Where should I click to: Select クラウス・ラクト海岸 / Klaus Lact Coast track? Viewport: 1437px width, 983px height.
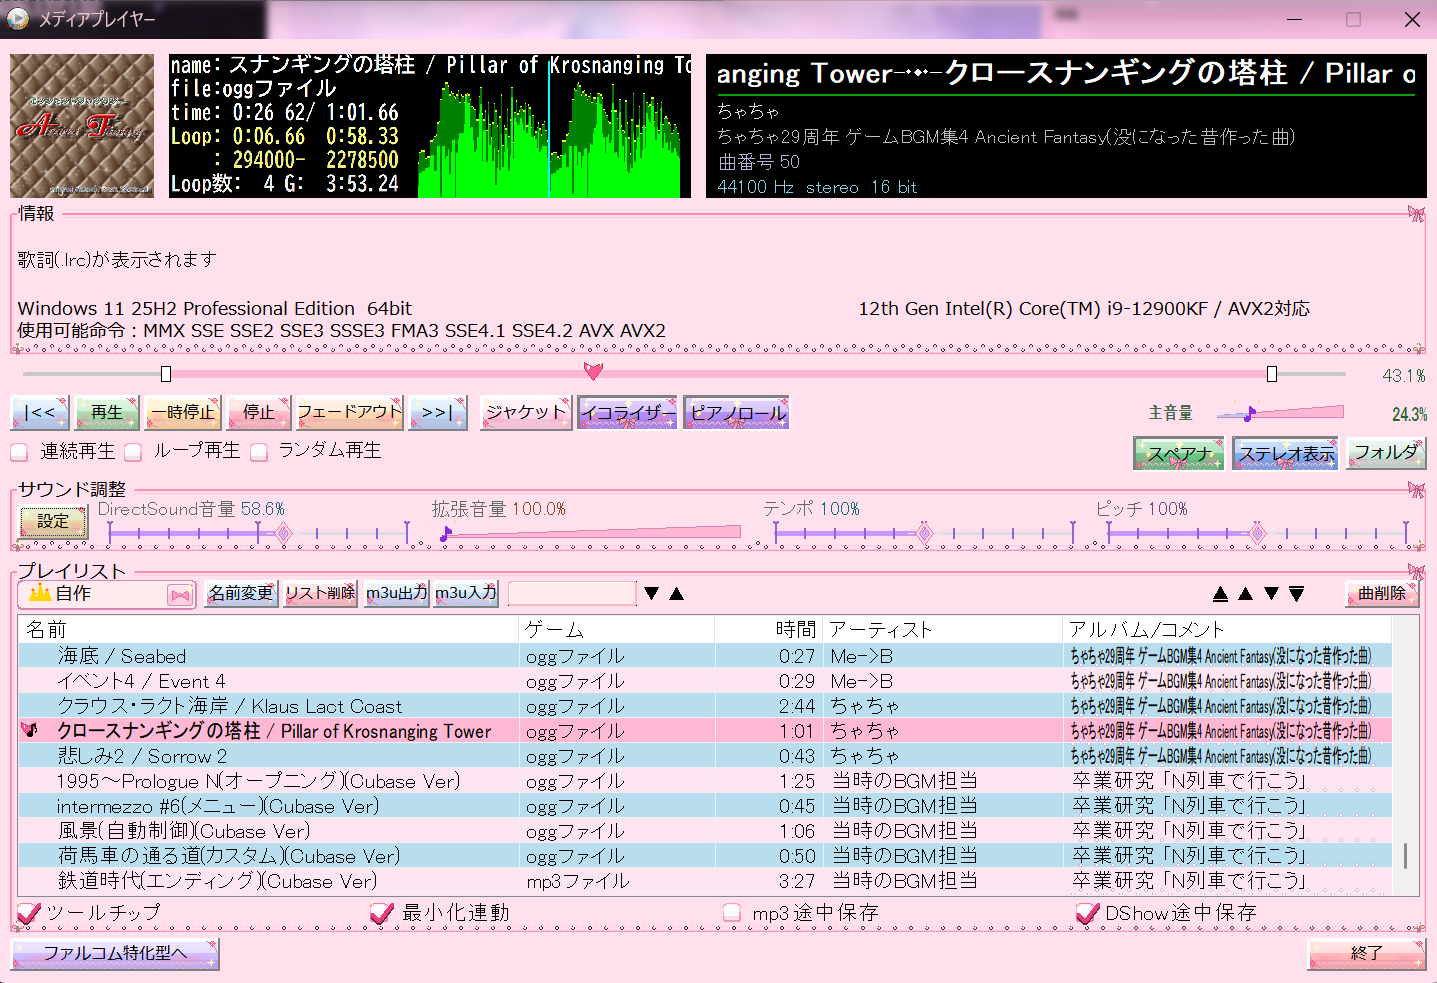click(x=705, y=706)
